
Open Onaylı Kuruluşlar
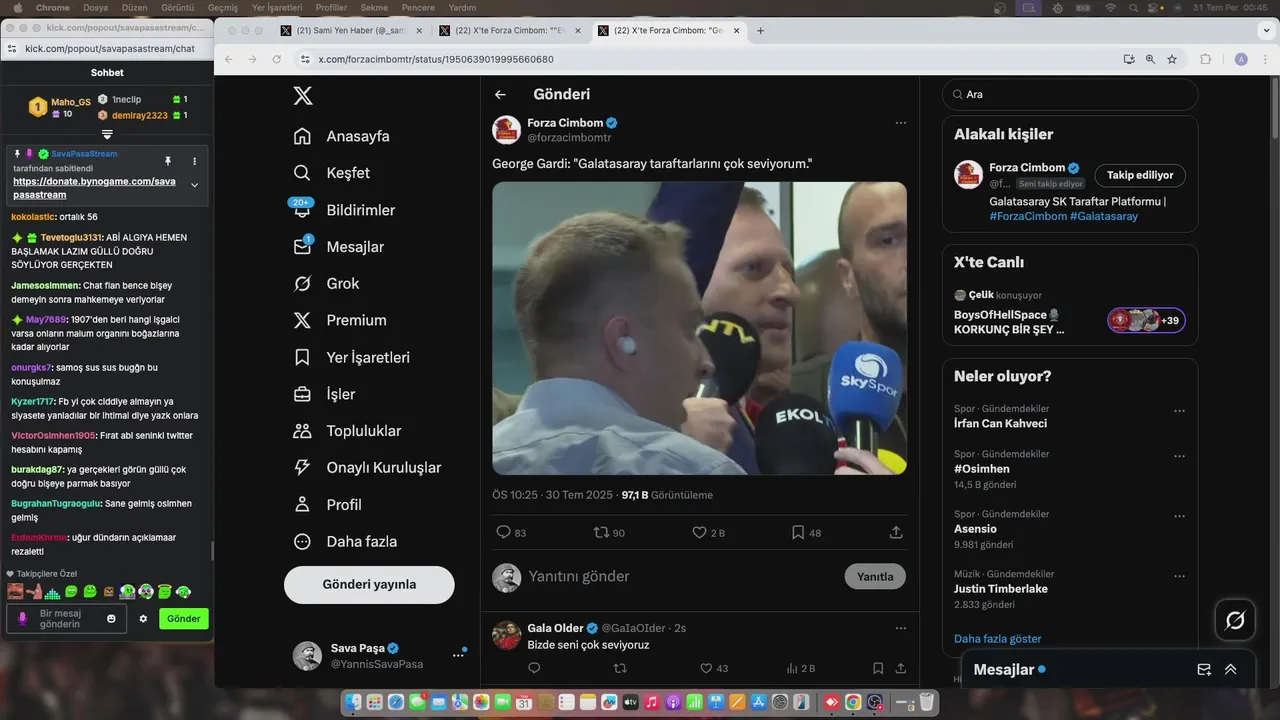367,468
